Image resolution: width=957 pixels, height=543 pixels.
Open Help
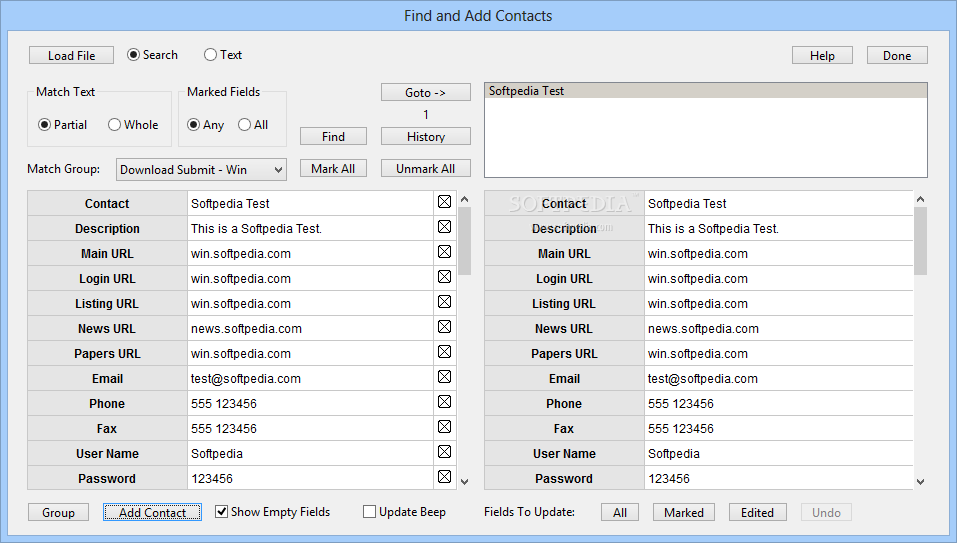(x=822, y=56)
